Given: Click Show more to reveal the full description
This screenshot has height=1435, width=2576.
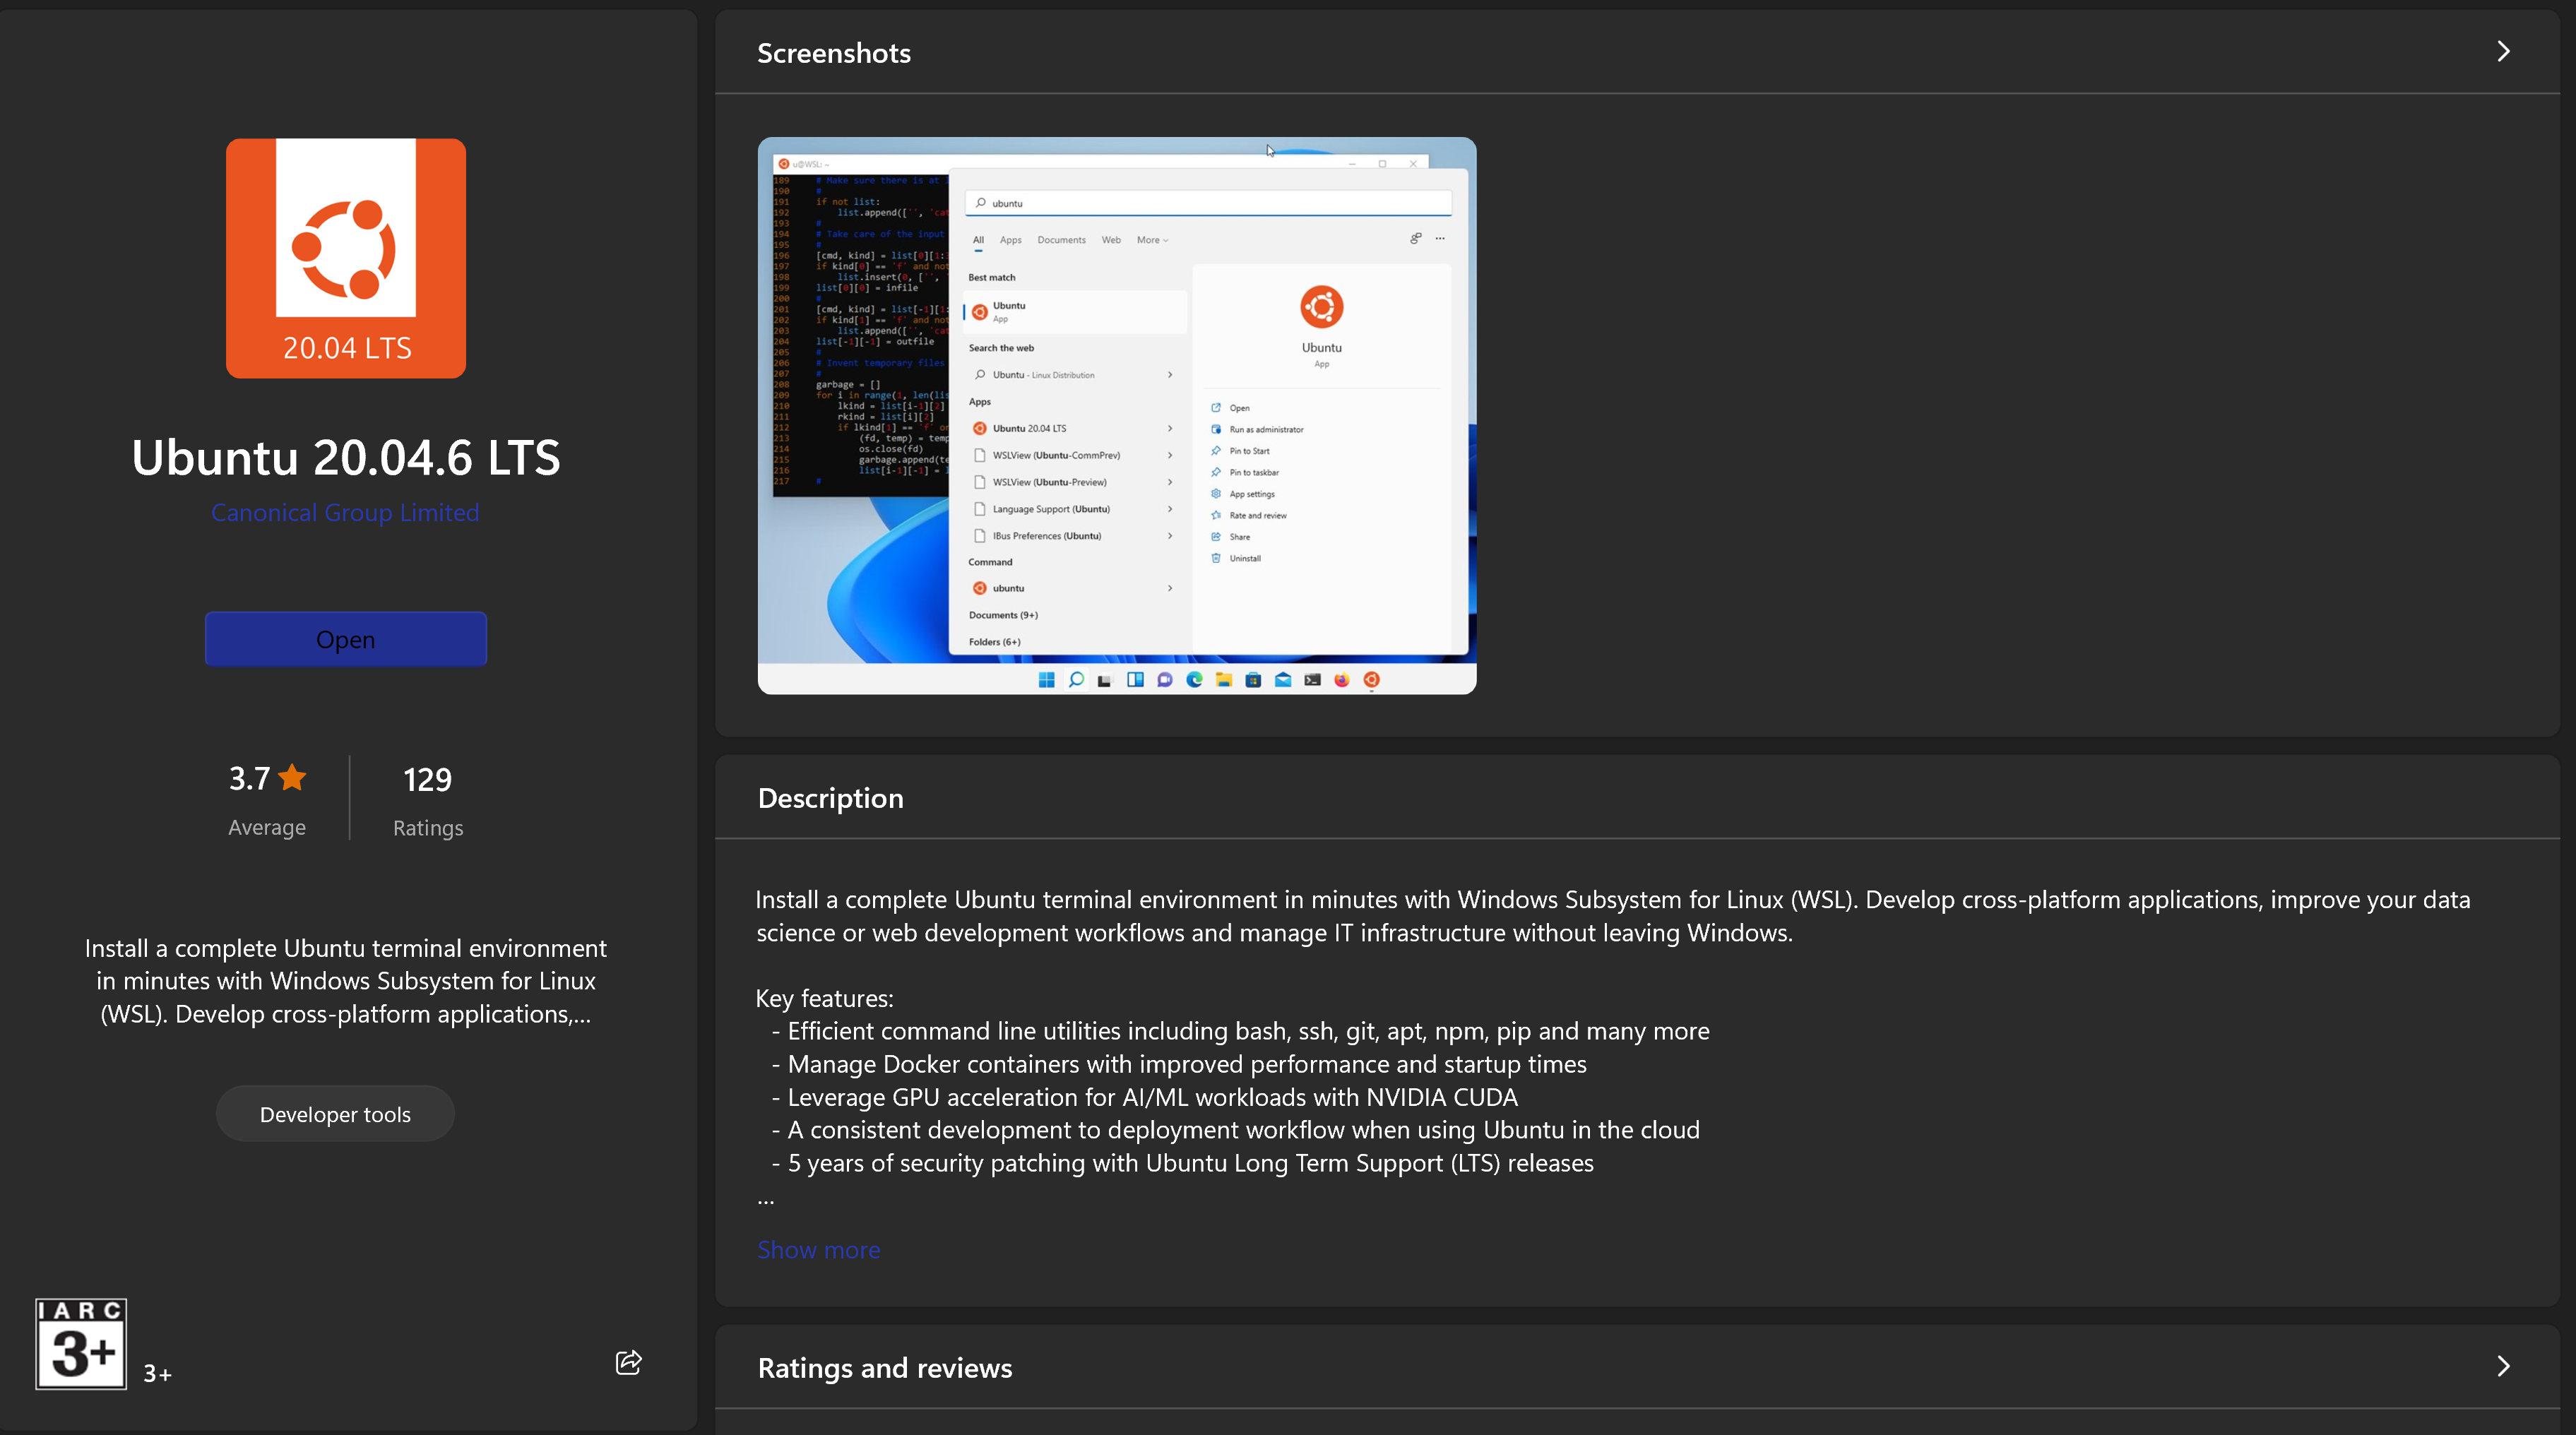Looking at the screenshot, I should (x=818, y=1249).
